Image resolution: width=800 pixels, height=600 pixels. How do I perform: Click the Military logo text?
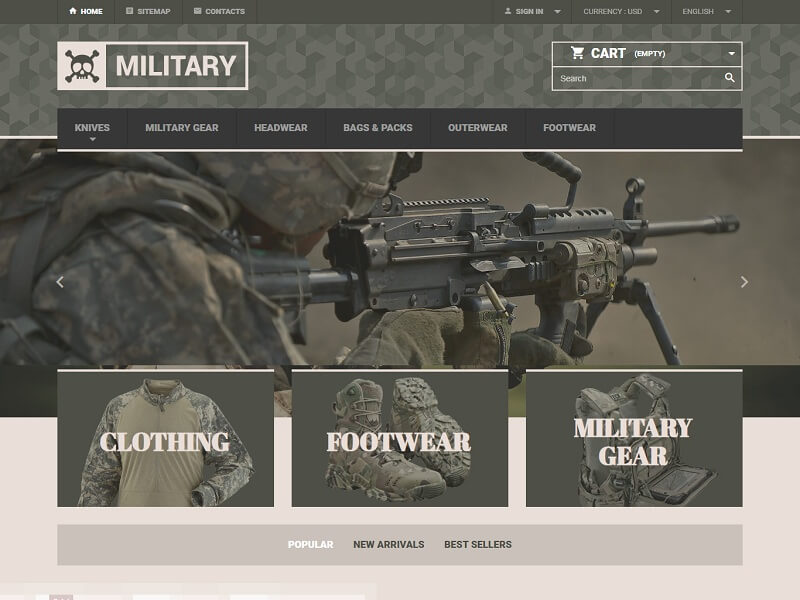(x=176, y=66)
